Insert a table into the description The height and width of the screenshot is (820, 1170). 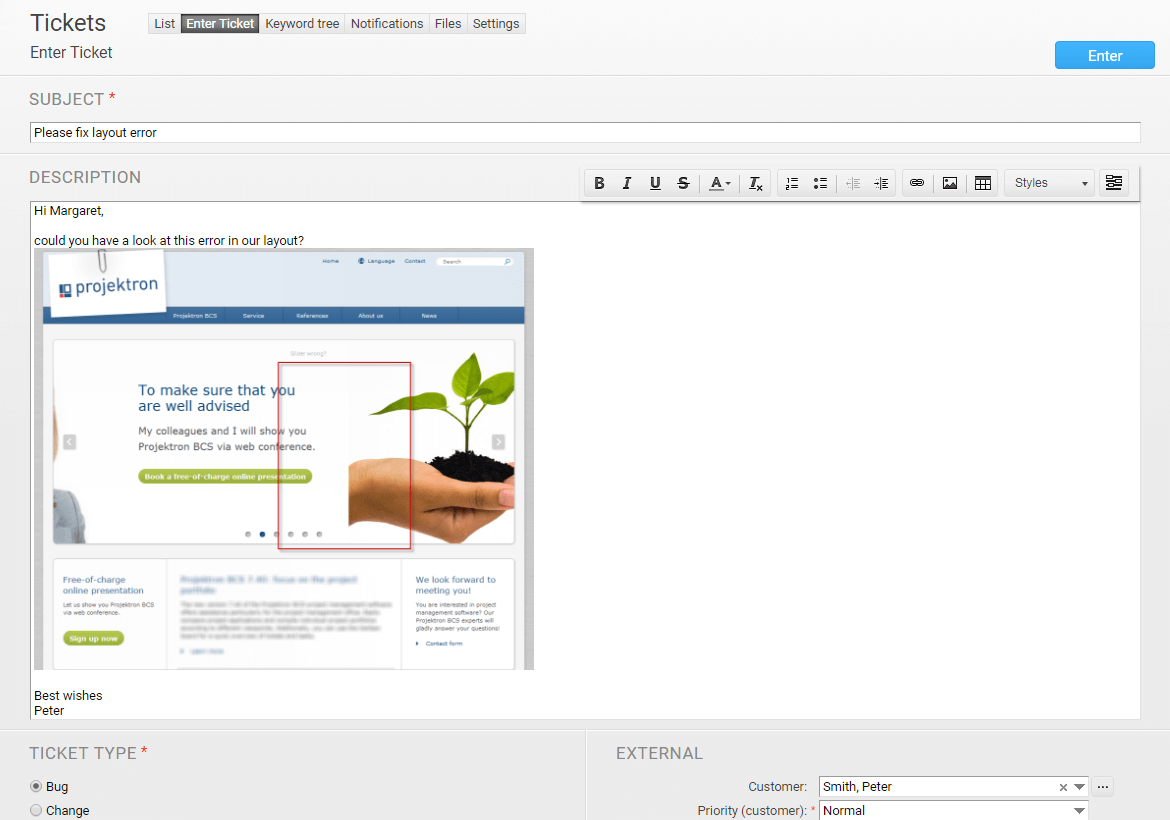[983, 183]
